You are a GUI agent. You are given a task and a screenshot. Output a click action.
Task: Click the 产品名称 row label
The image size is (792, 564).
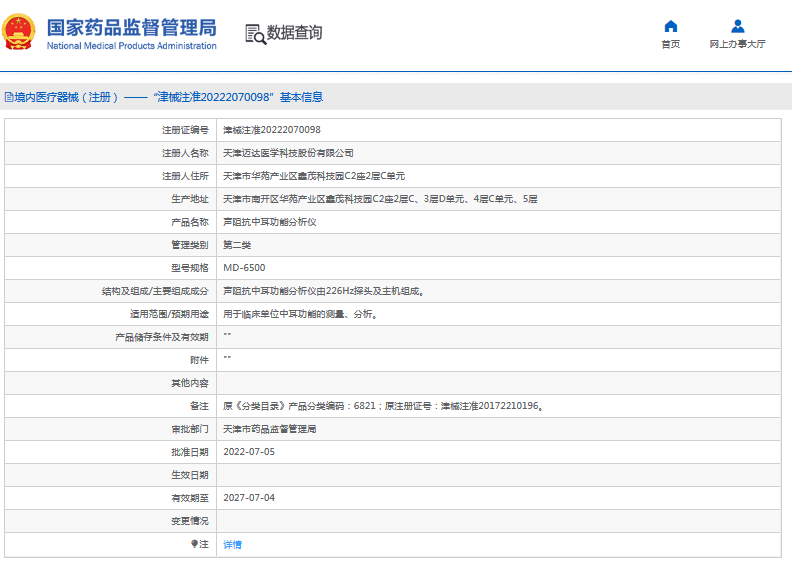[189, 222]
